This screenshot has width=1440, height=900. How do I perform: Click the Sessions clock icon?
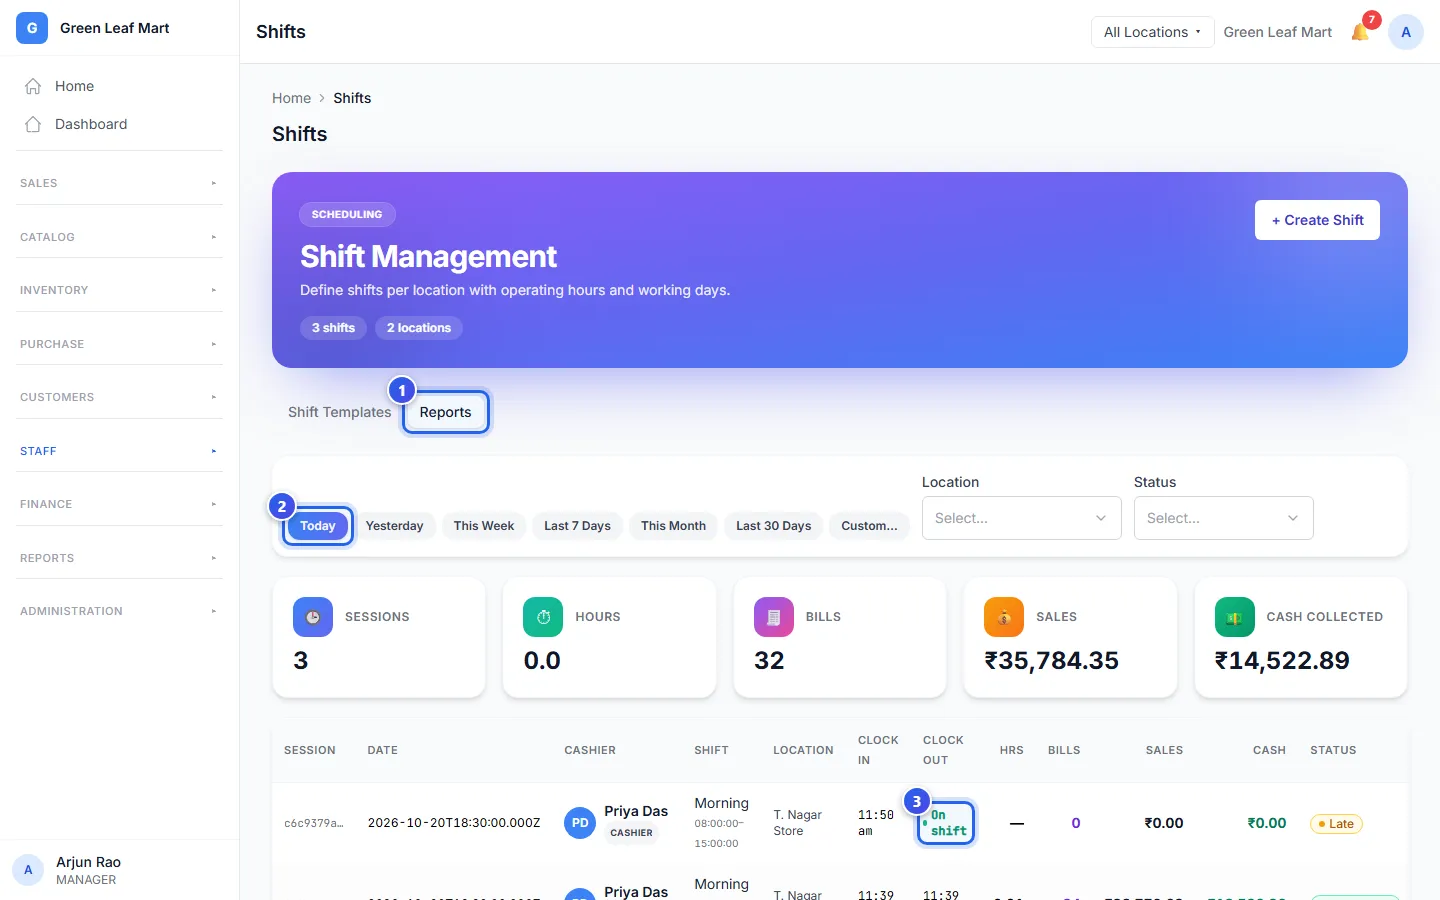(313, 617)
